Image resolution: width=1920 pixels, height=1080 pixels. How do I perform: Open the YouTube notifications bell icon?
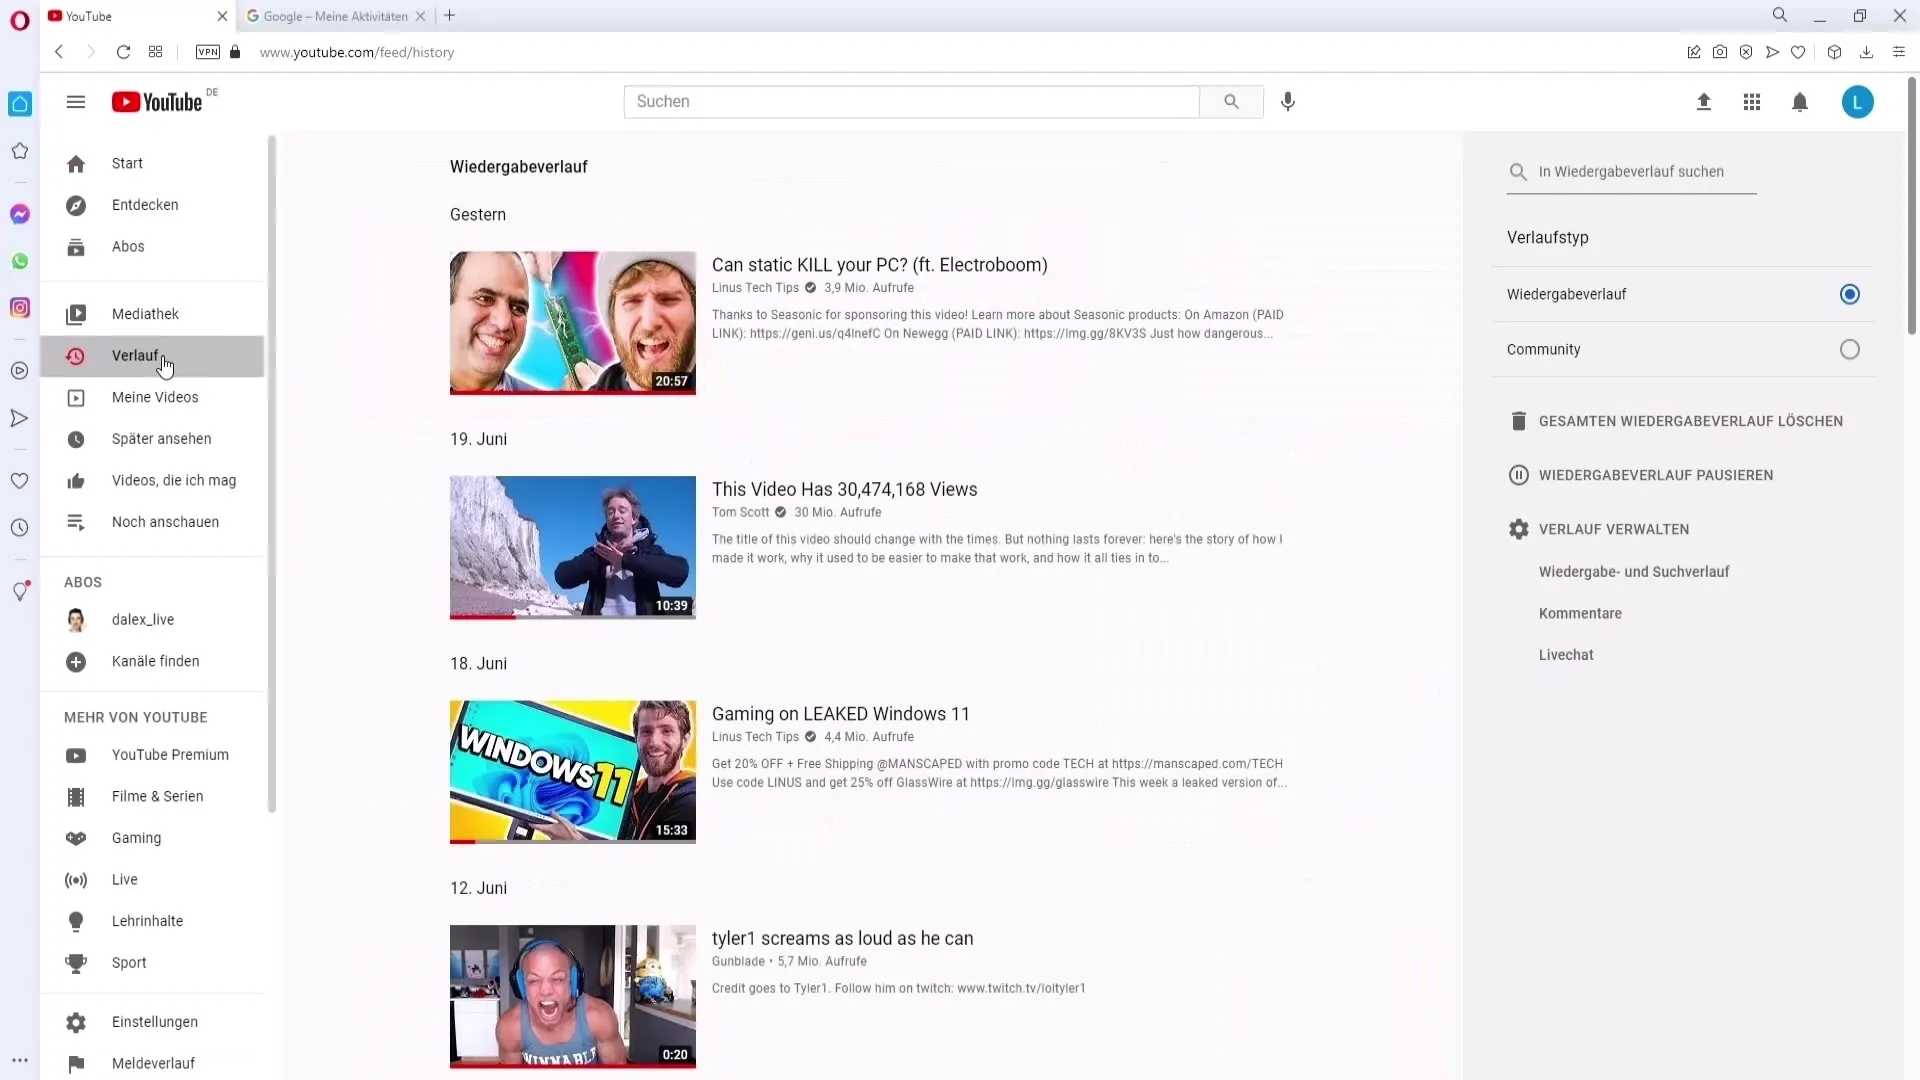click(1800, 102)
